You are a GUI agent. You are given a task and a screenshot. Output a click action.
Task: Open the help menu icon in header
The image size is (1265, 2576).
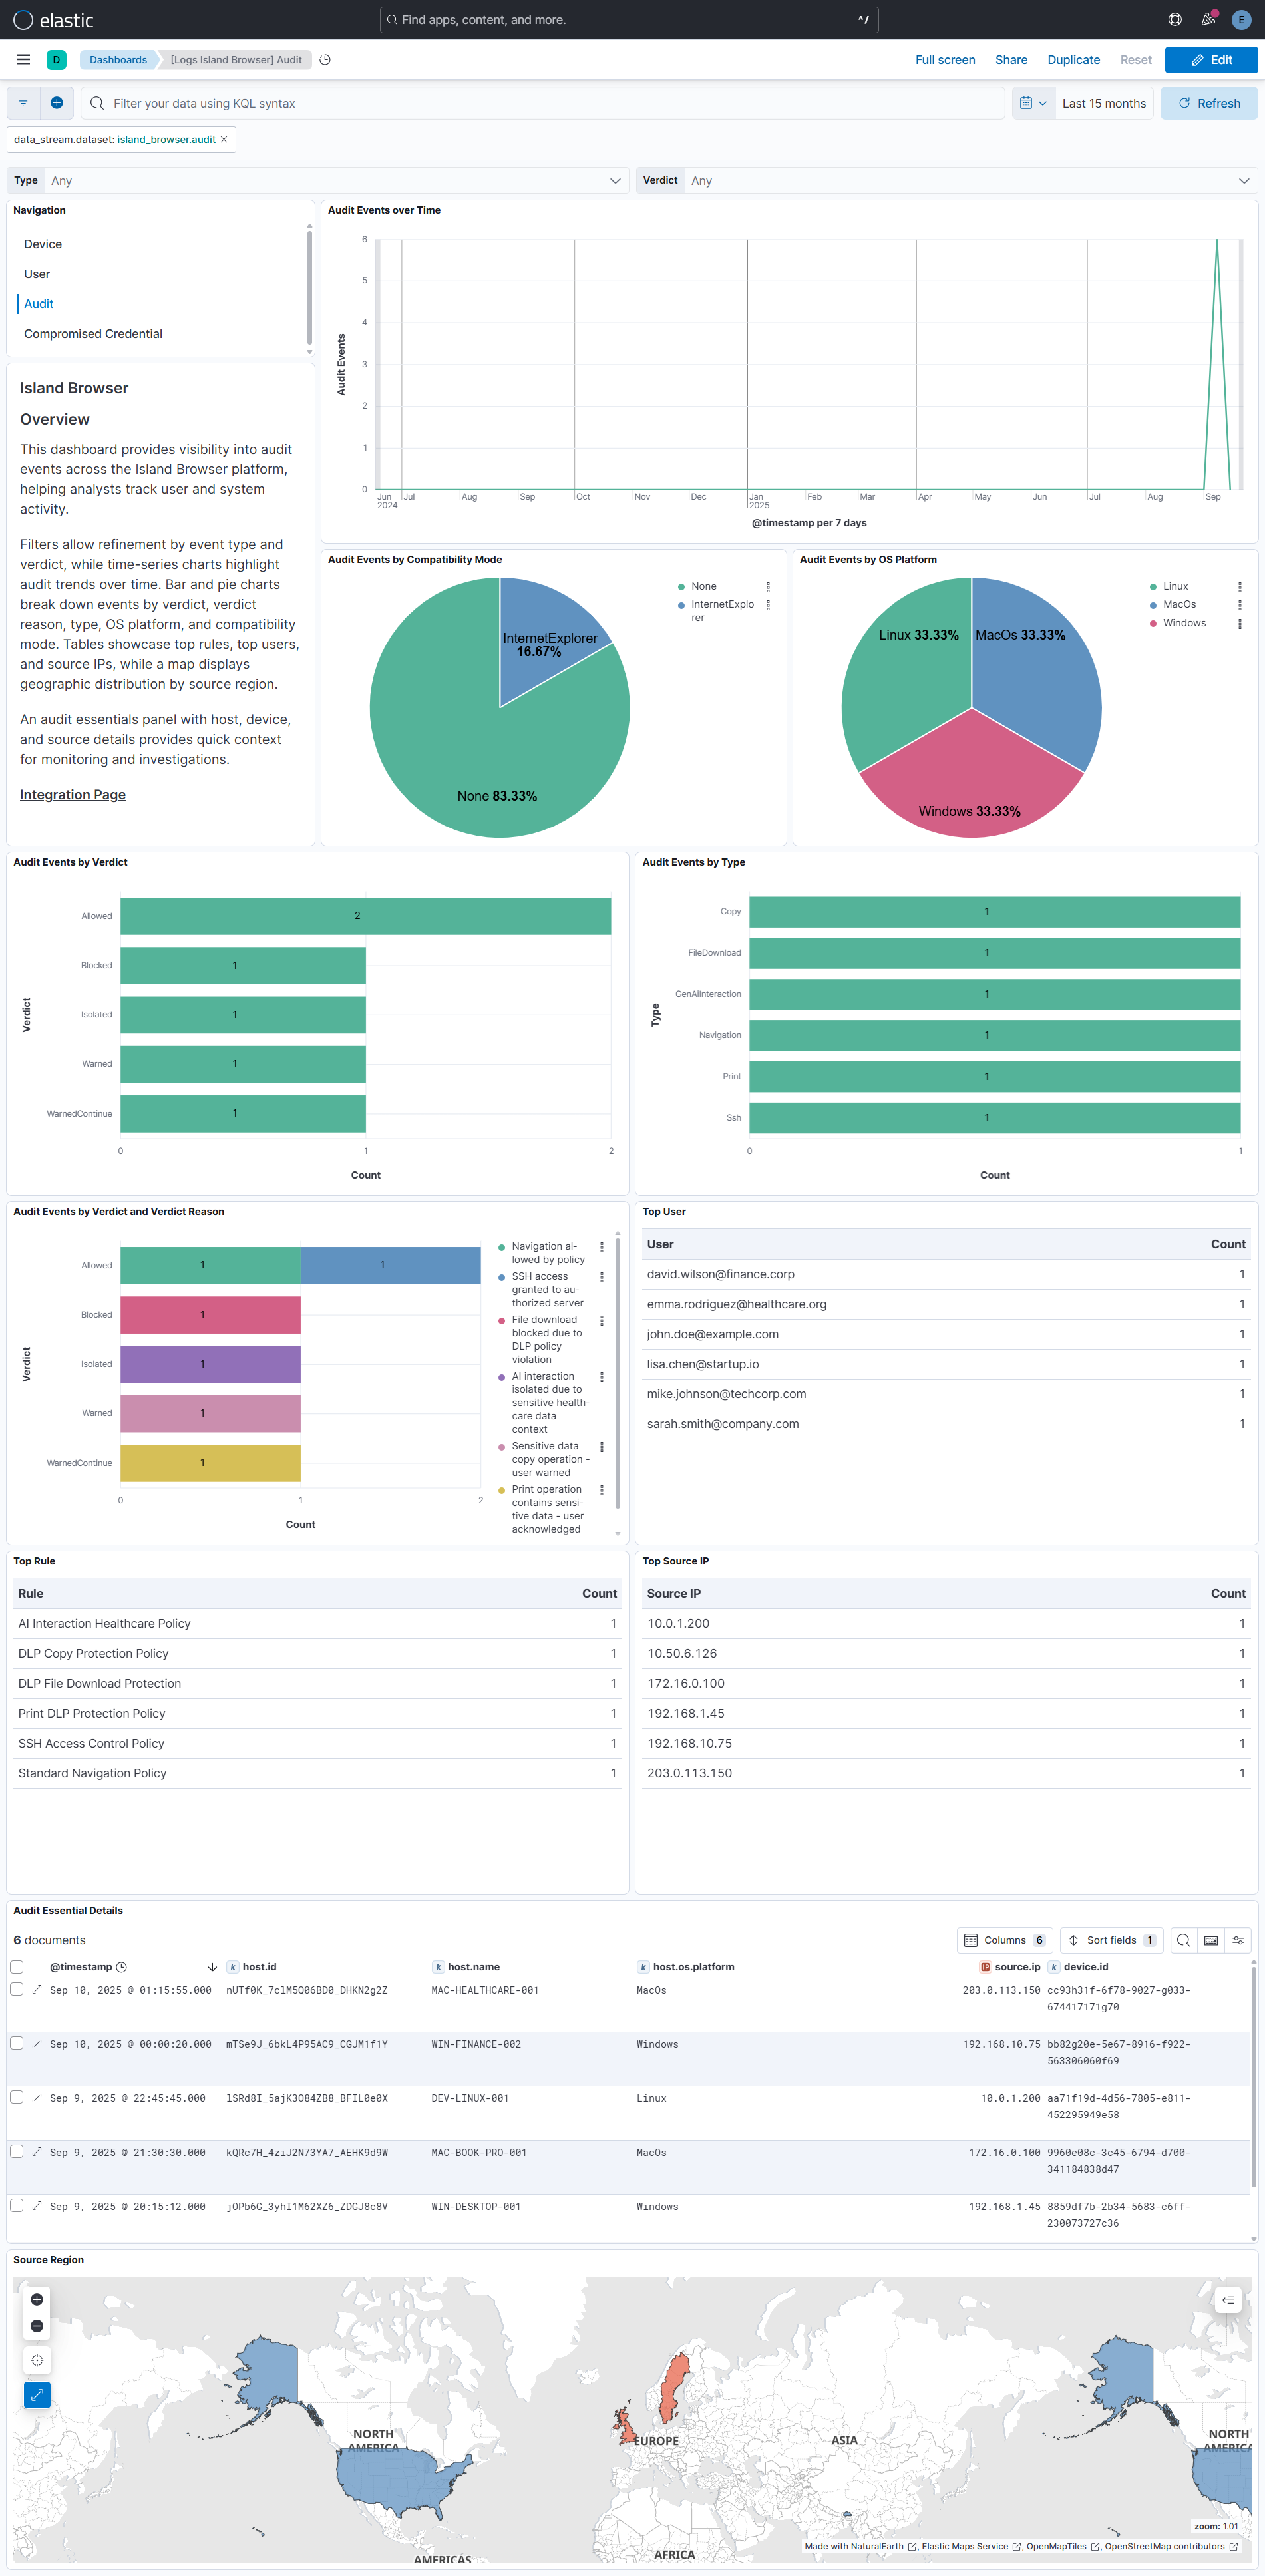tap(1175, 20)
